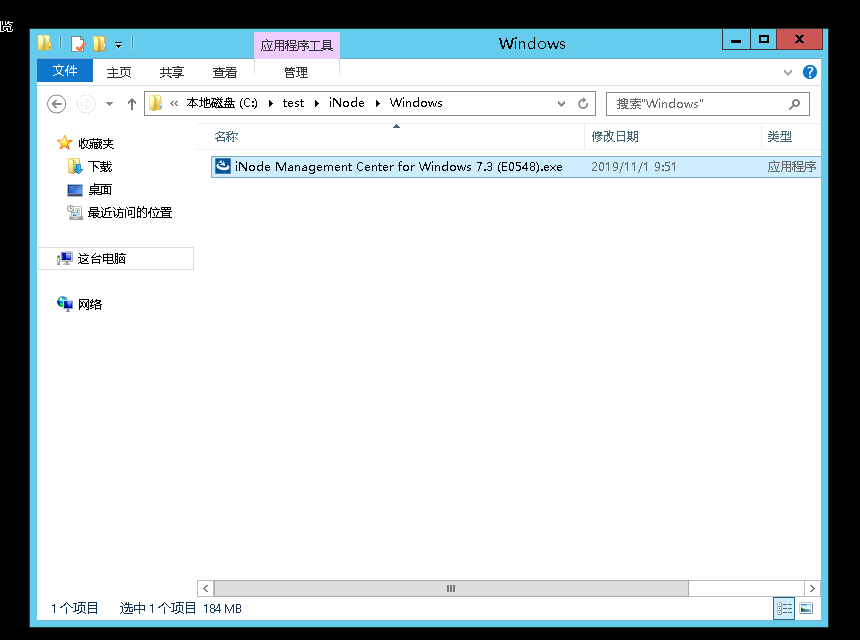Click the 搜索"Windows" search box
Viewport: 860px width, 640px height.
tap(708, 104)
